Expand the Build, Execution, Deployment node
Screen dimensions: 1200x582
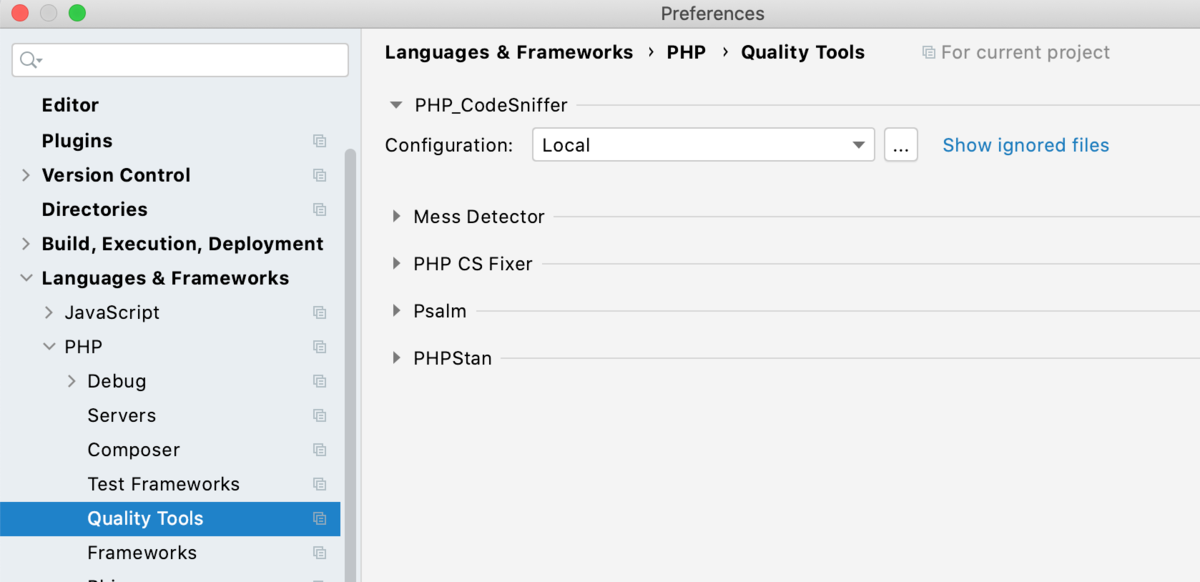coord(26,244)
